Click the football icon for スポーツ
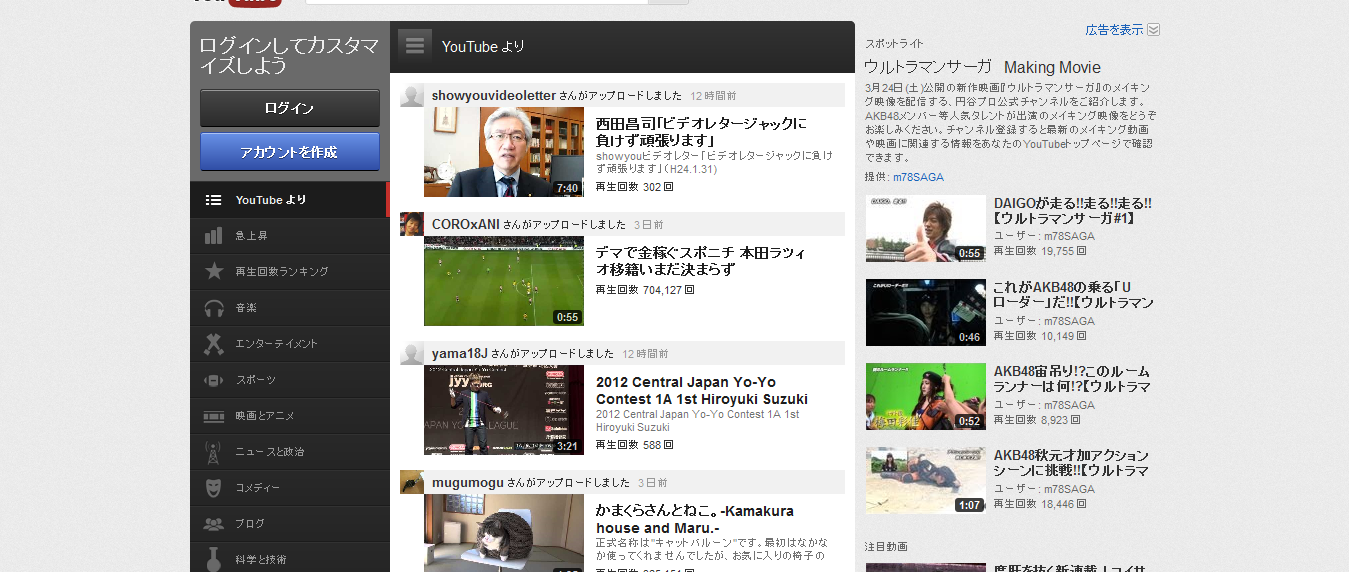 pos(213,380)
